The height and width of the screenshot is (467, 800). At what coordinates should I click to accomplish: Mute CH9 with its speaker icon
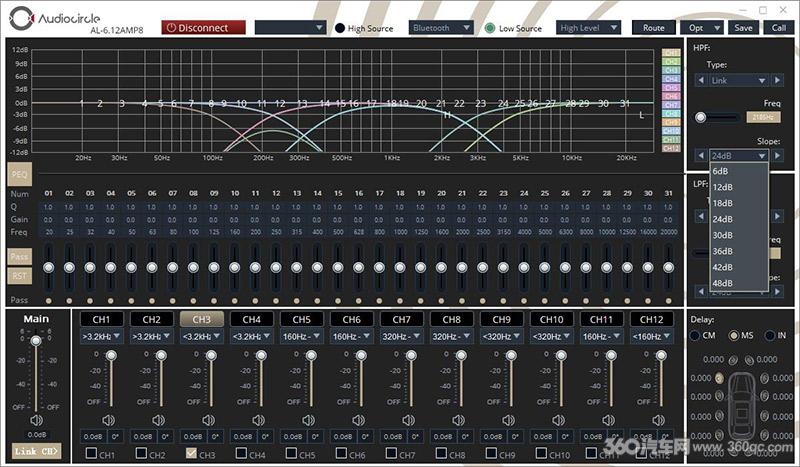tap(508, 420)
